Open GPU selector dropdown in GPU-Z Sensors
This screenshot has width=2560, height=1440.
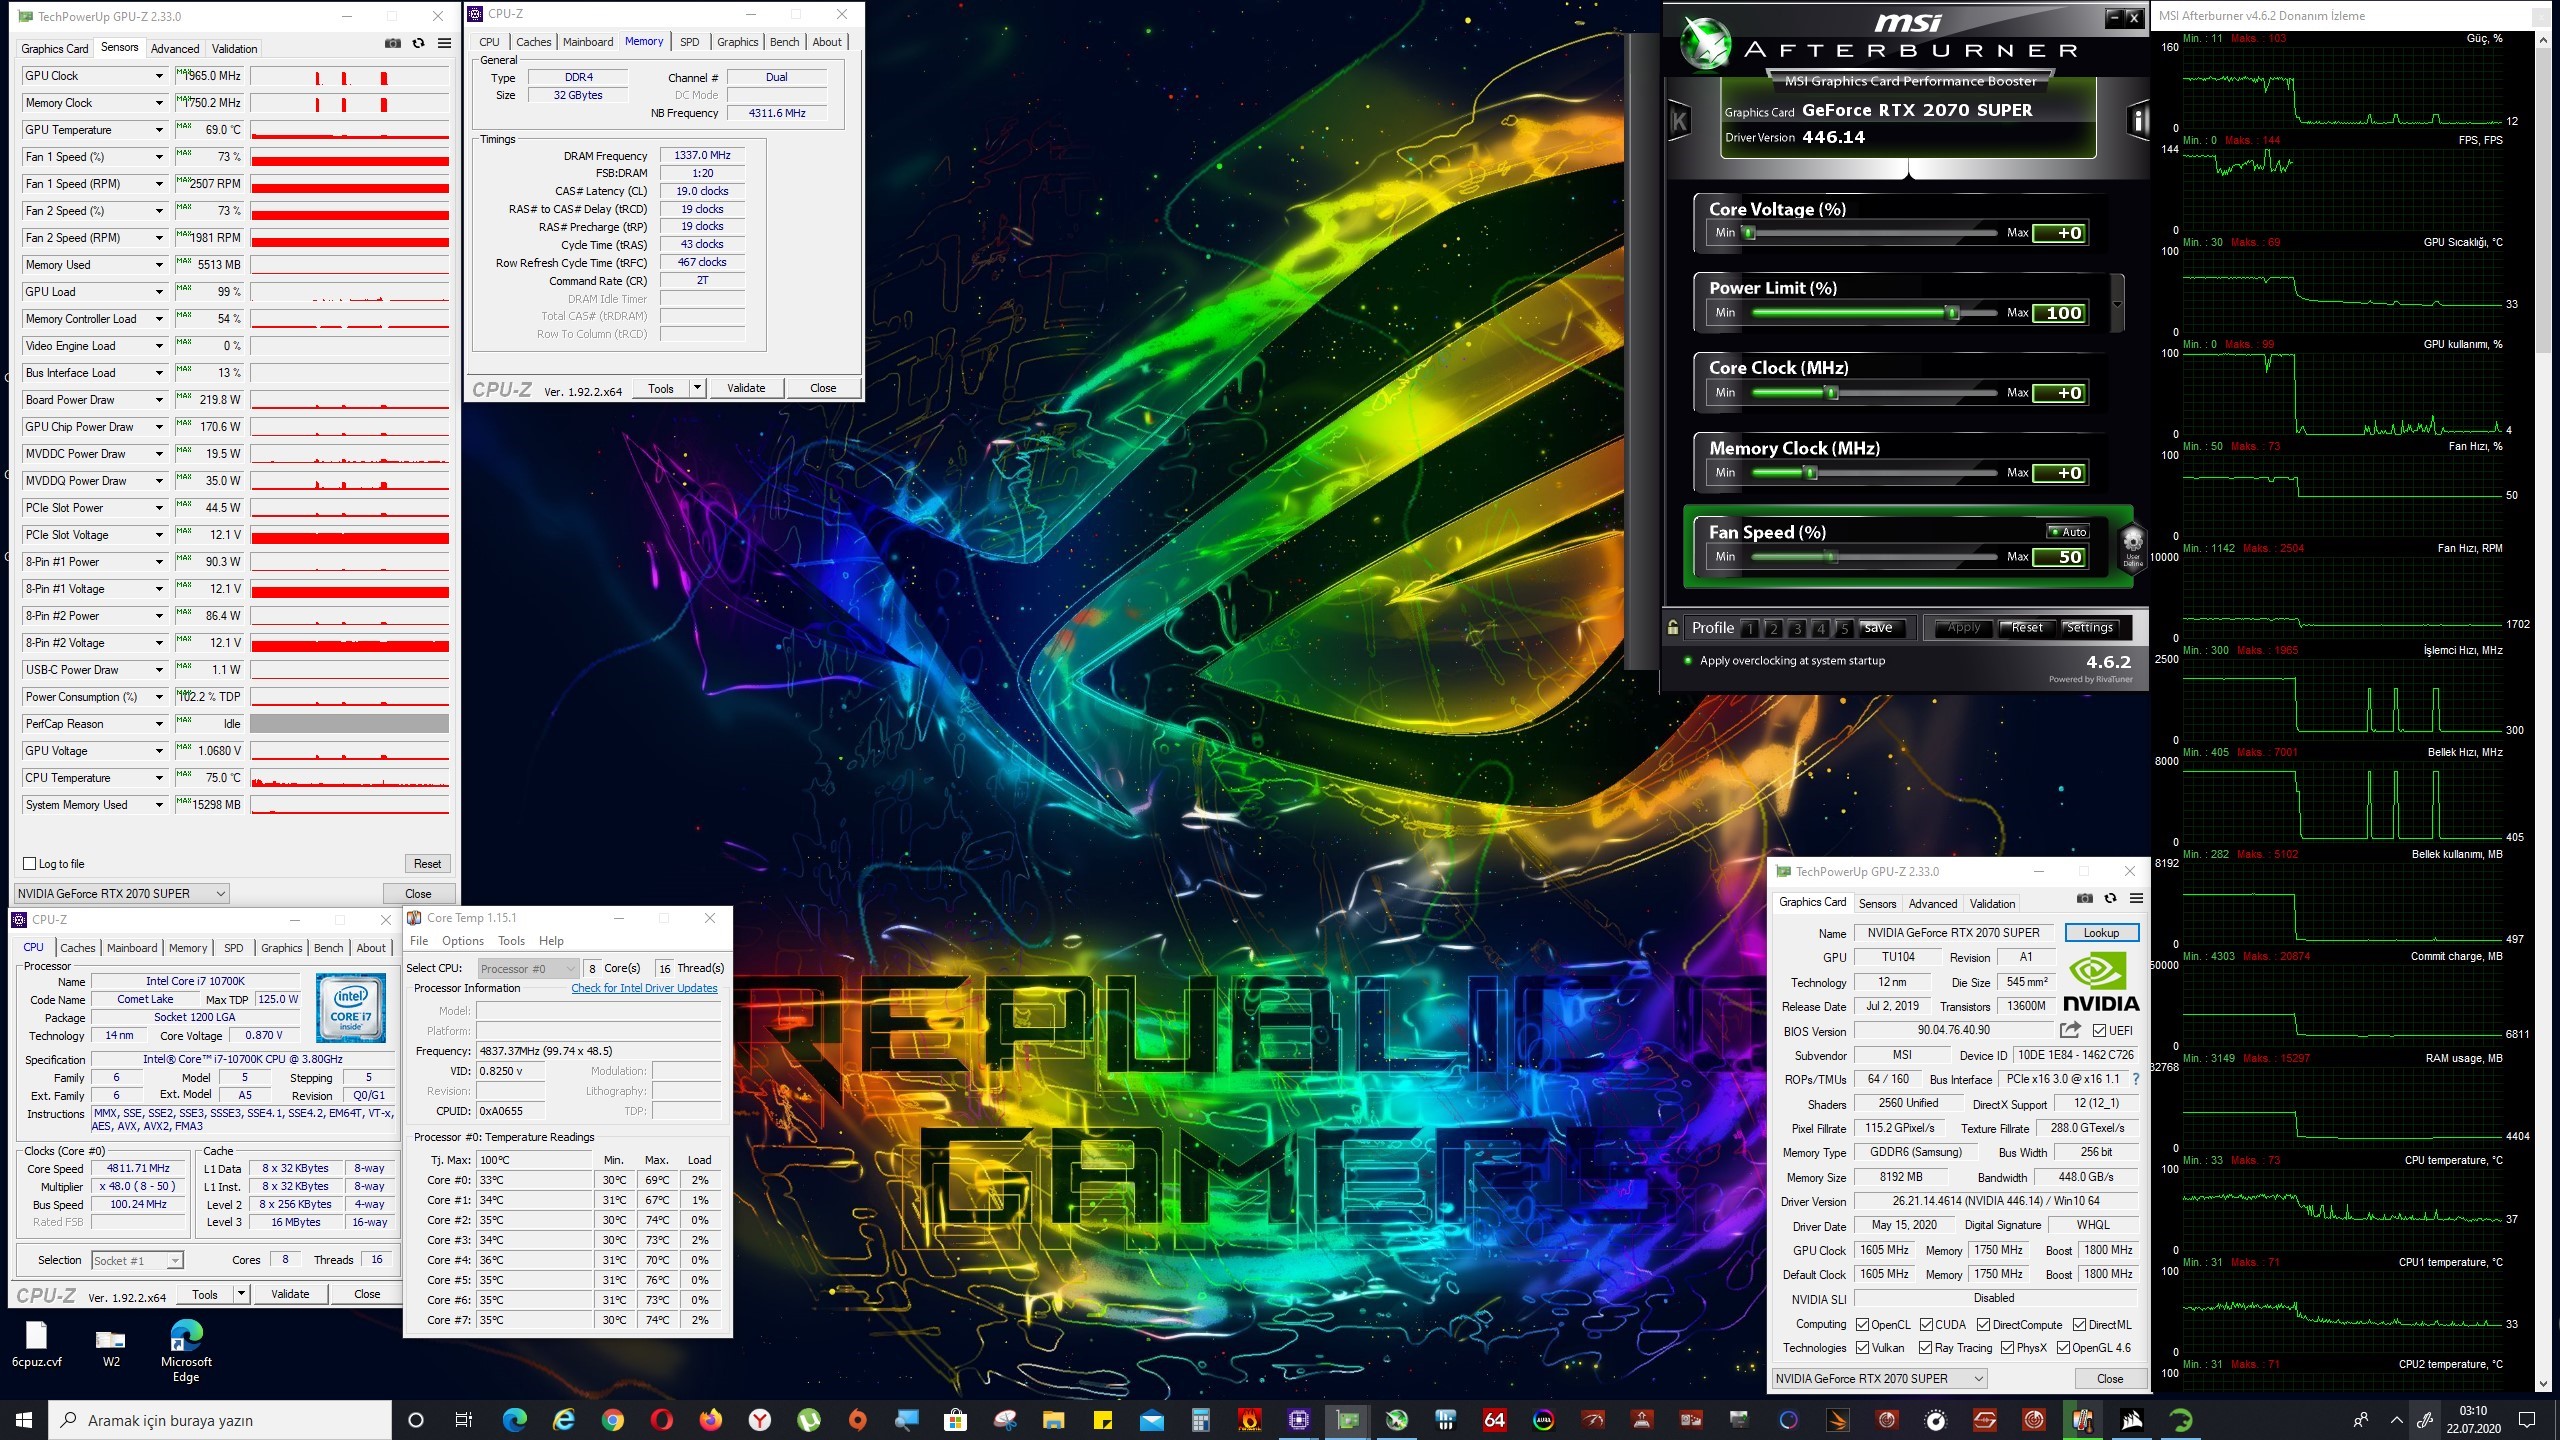tap(122, 894)
